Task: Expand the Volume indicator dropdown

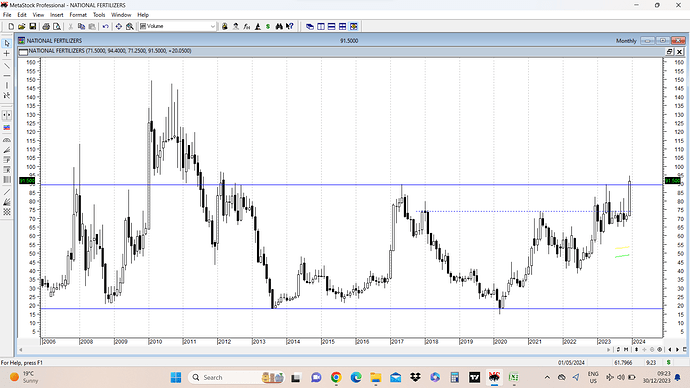Action: 213,26
